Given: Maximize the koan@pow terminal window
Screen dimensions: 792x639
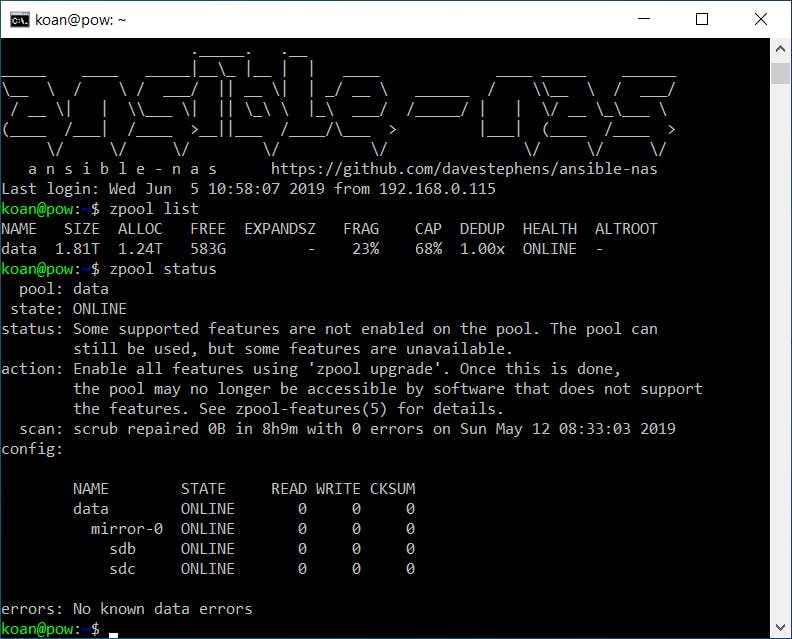Looking at the screenshot, I should click(702, 19).
